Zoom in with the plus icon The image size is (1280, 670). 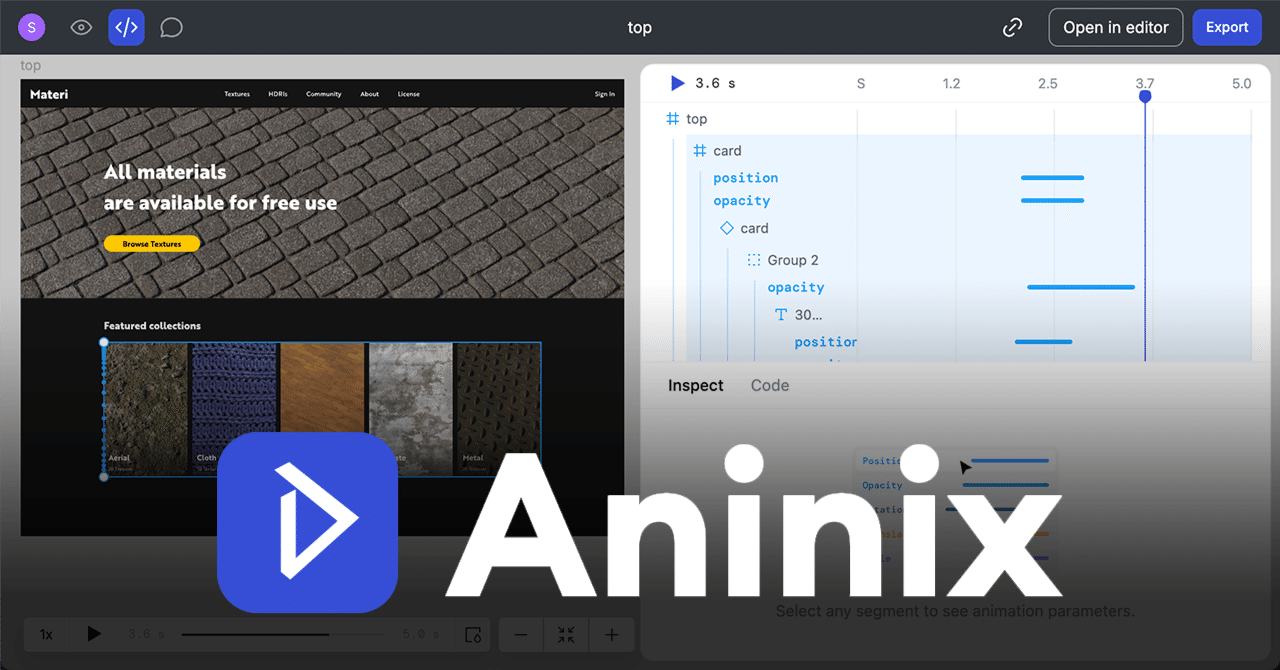pyautogui.click(x=611, y=634)
